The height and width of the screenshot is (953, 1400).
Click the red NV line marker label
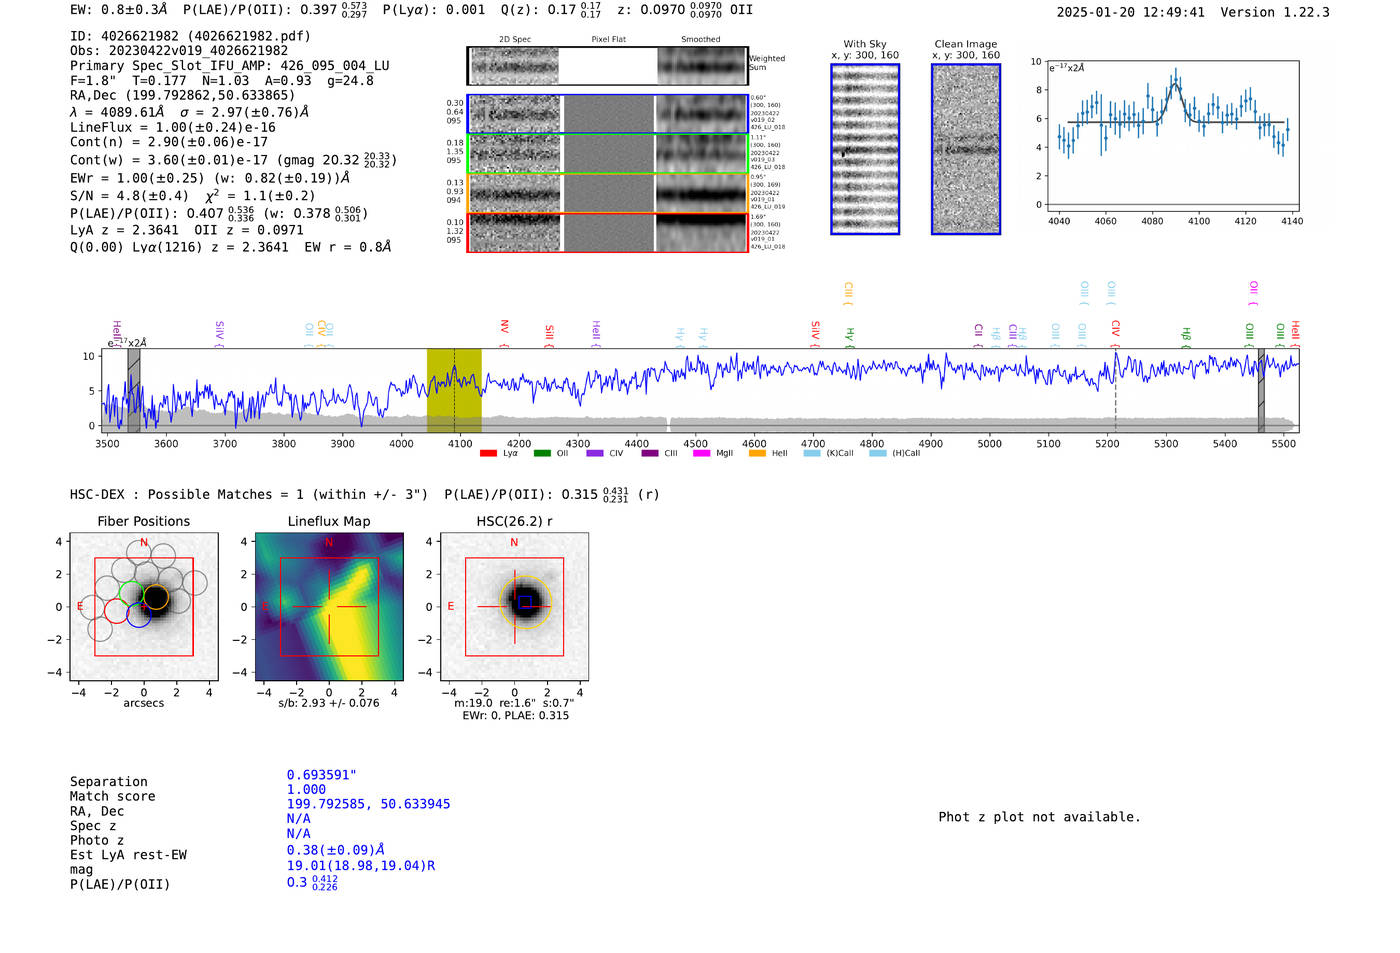(505, 327)
